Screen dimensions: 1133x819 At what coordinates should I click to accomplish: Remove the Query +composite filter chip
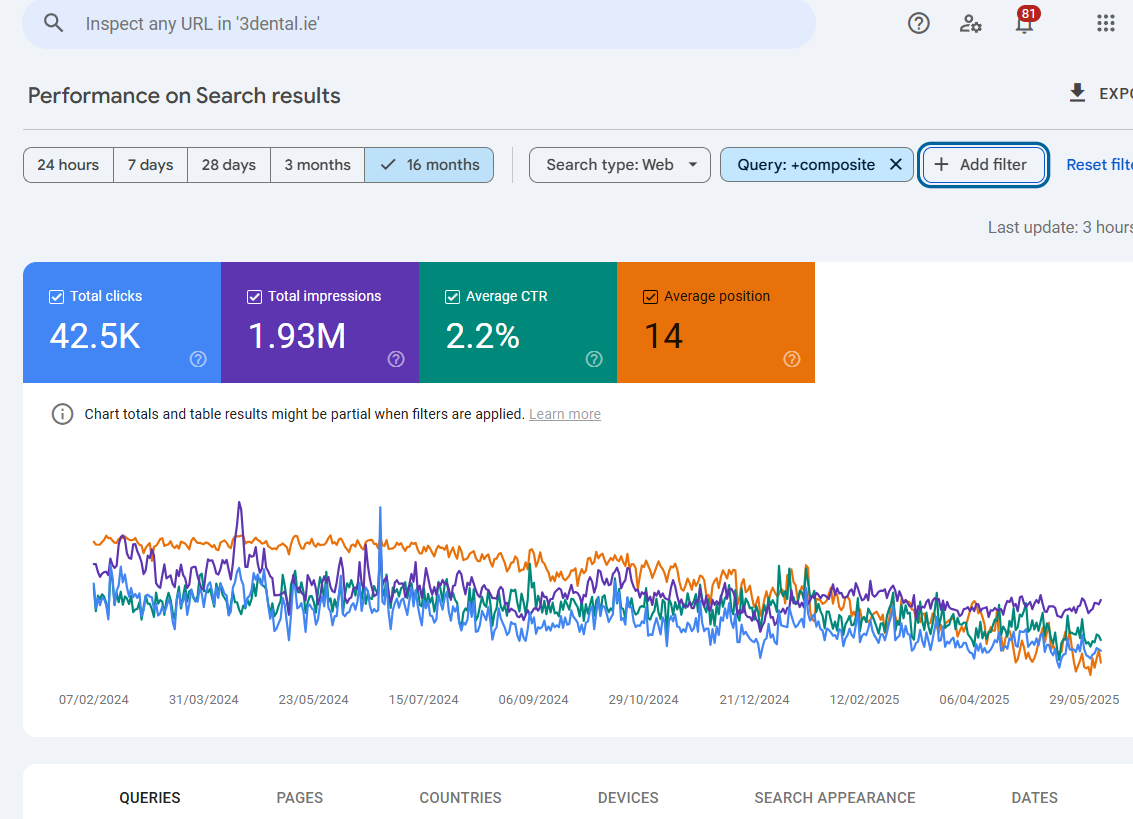895,164
